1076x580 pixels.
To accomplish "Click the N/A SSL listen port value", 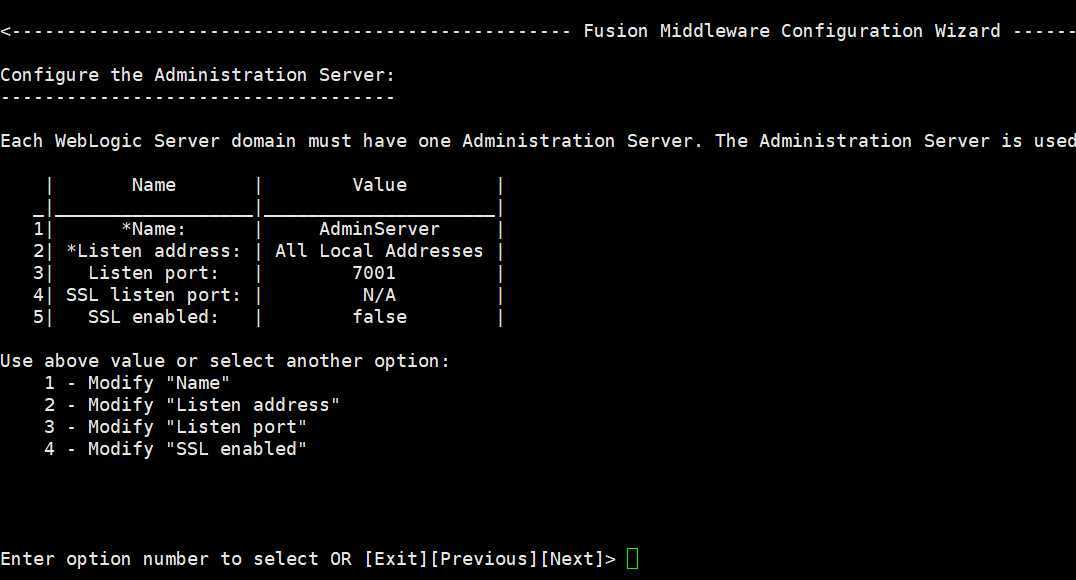I will (x=379, y=294).
